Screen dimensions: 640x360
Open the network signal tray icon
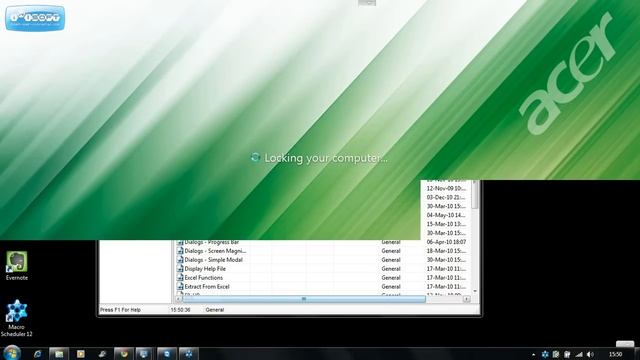point(579,354)
